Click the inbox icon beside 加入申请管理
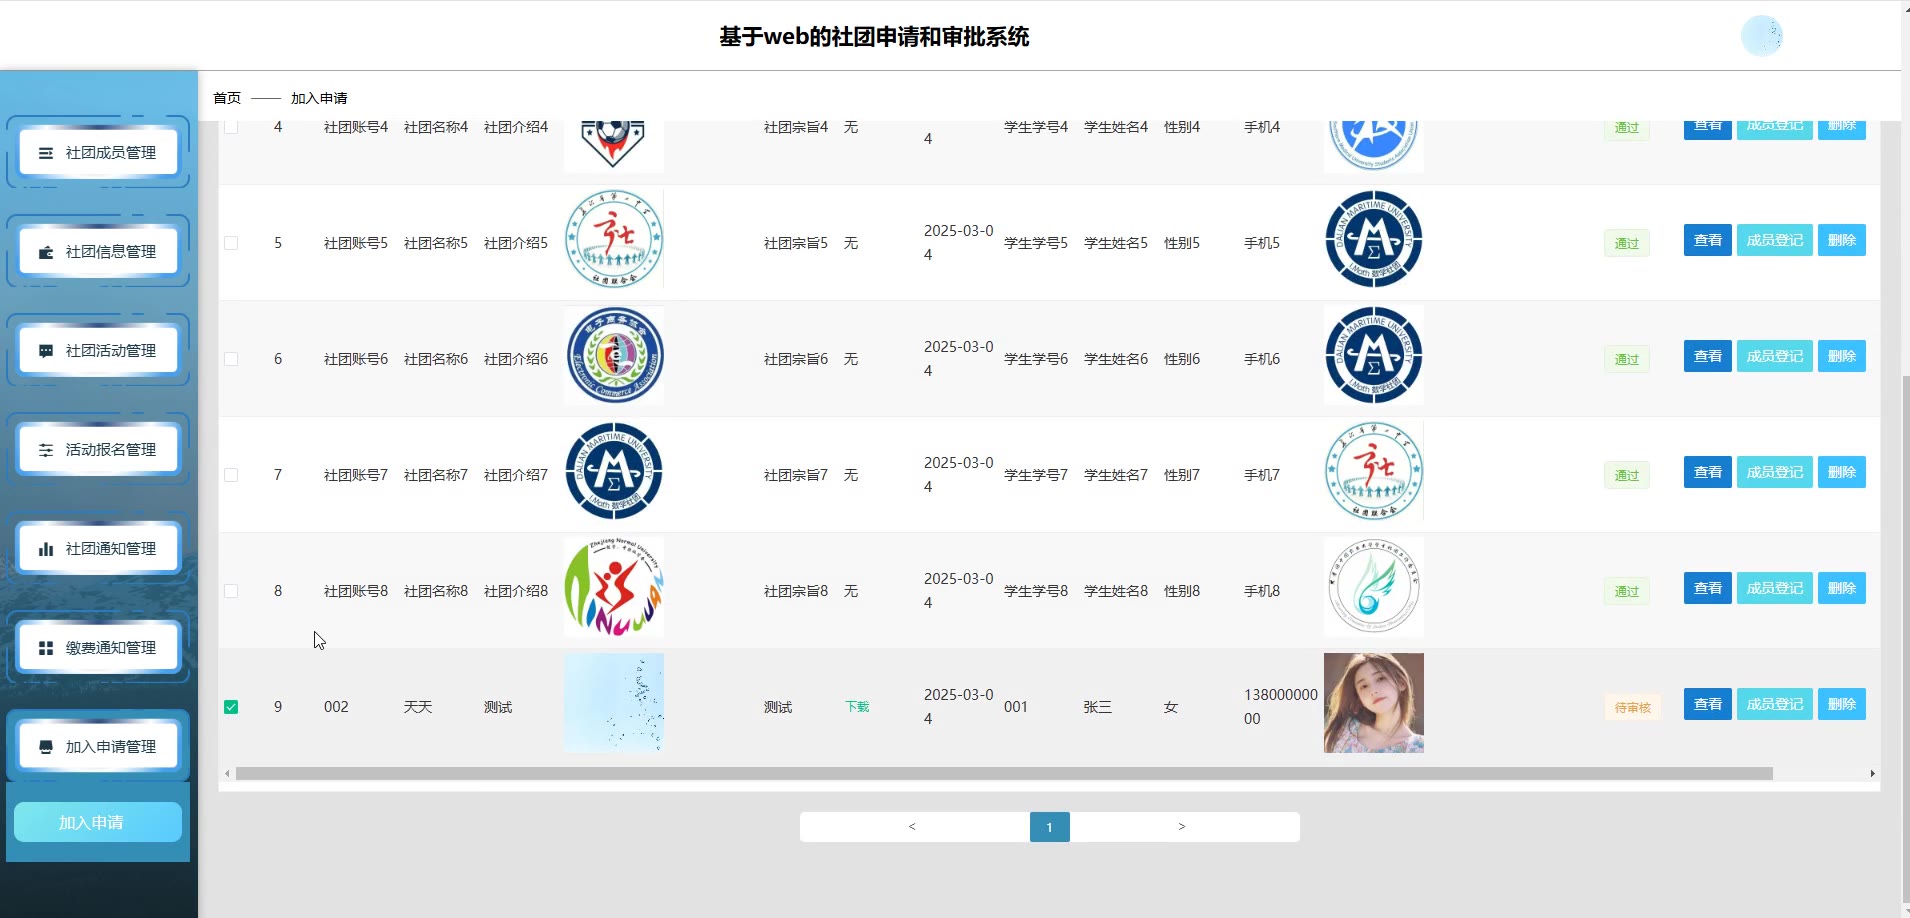The height and width of the screenshot is (918, 1910). tap(46, 747)
